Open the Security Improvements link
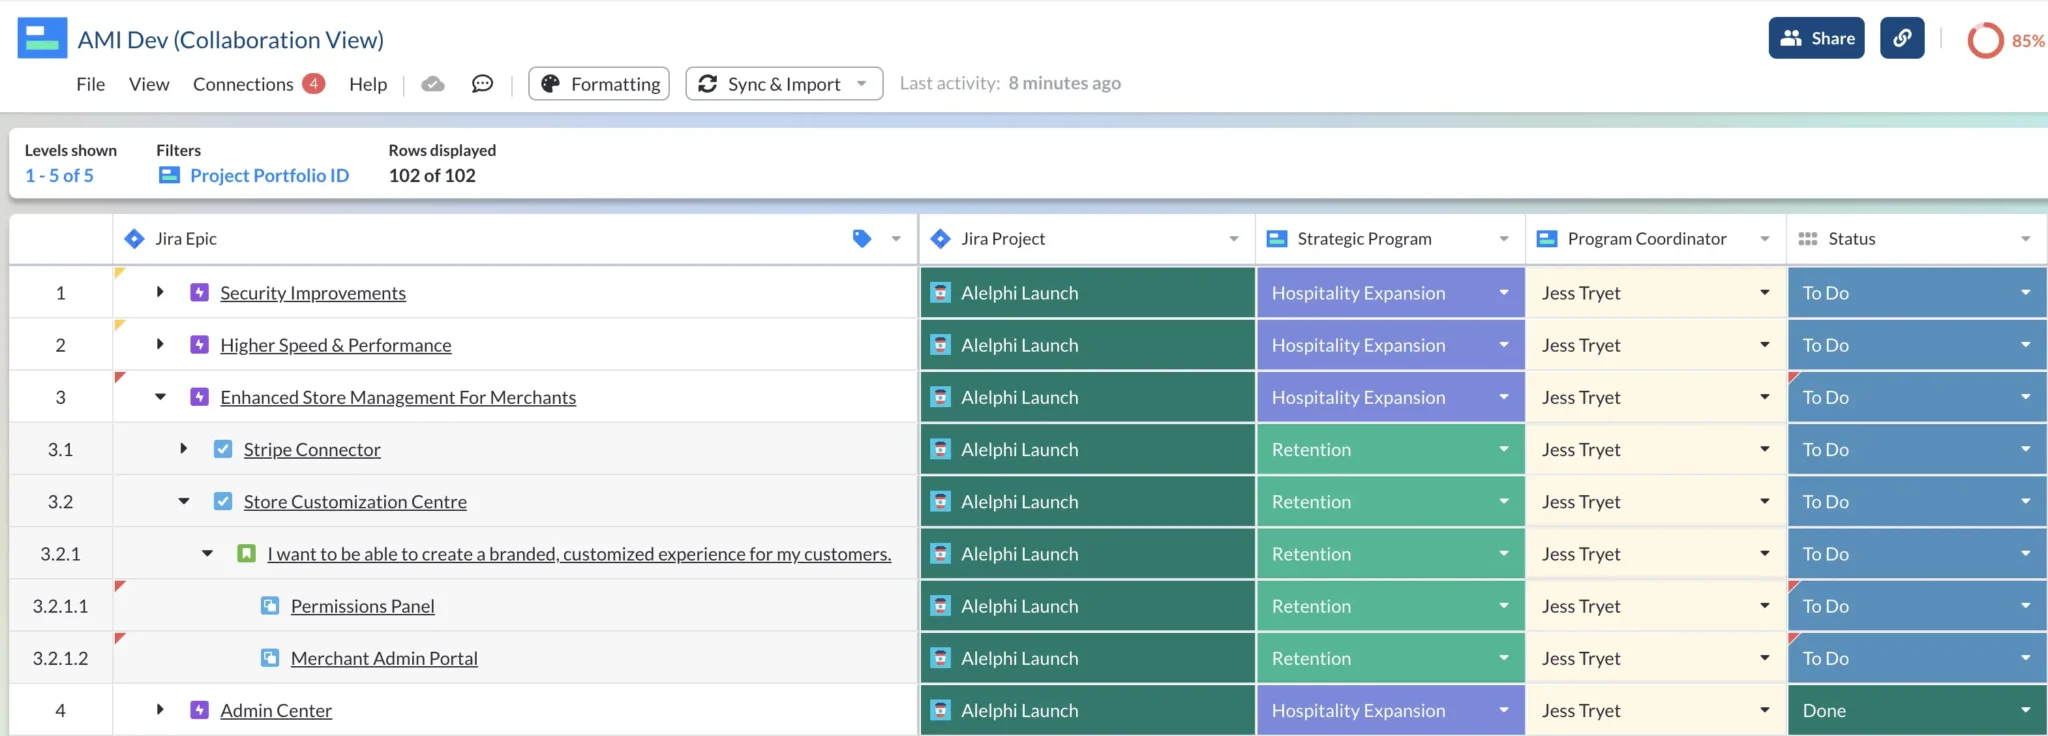Viewport: 2048px width, 736px height. (x=313, y=293)
